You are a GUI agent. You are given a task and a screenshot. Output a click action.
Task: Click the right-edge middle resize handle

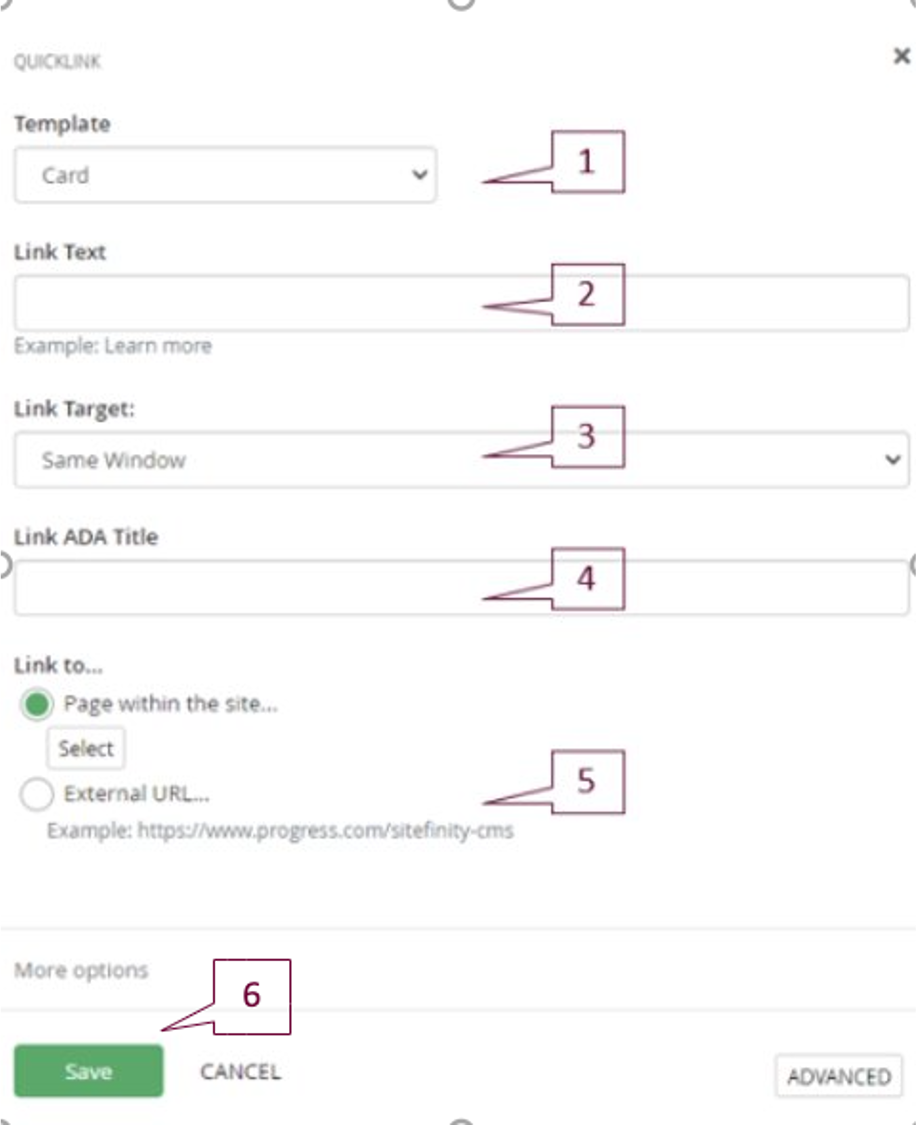point(913,566)
